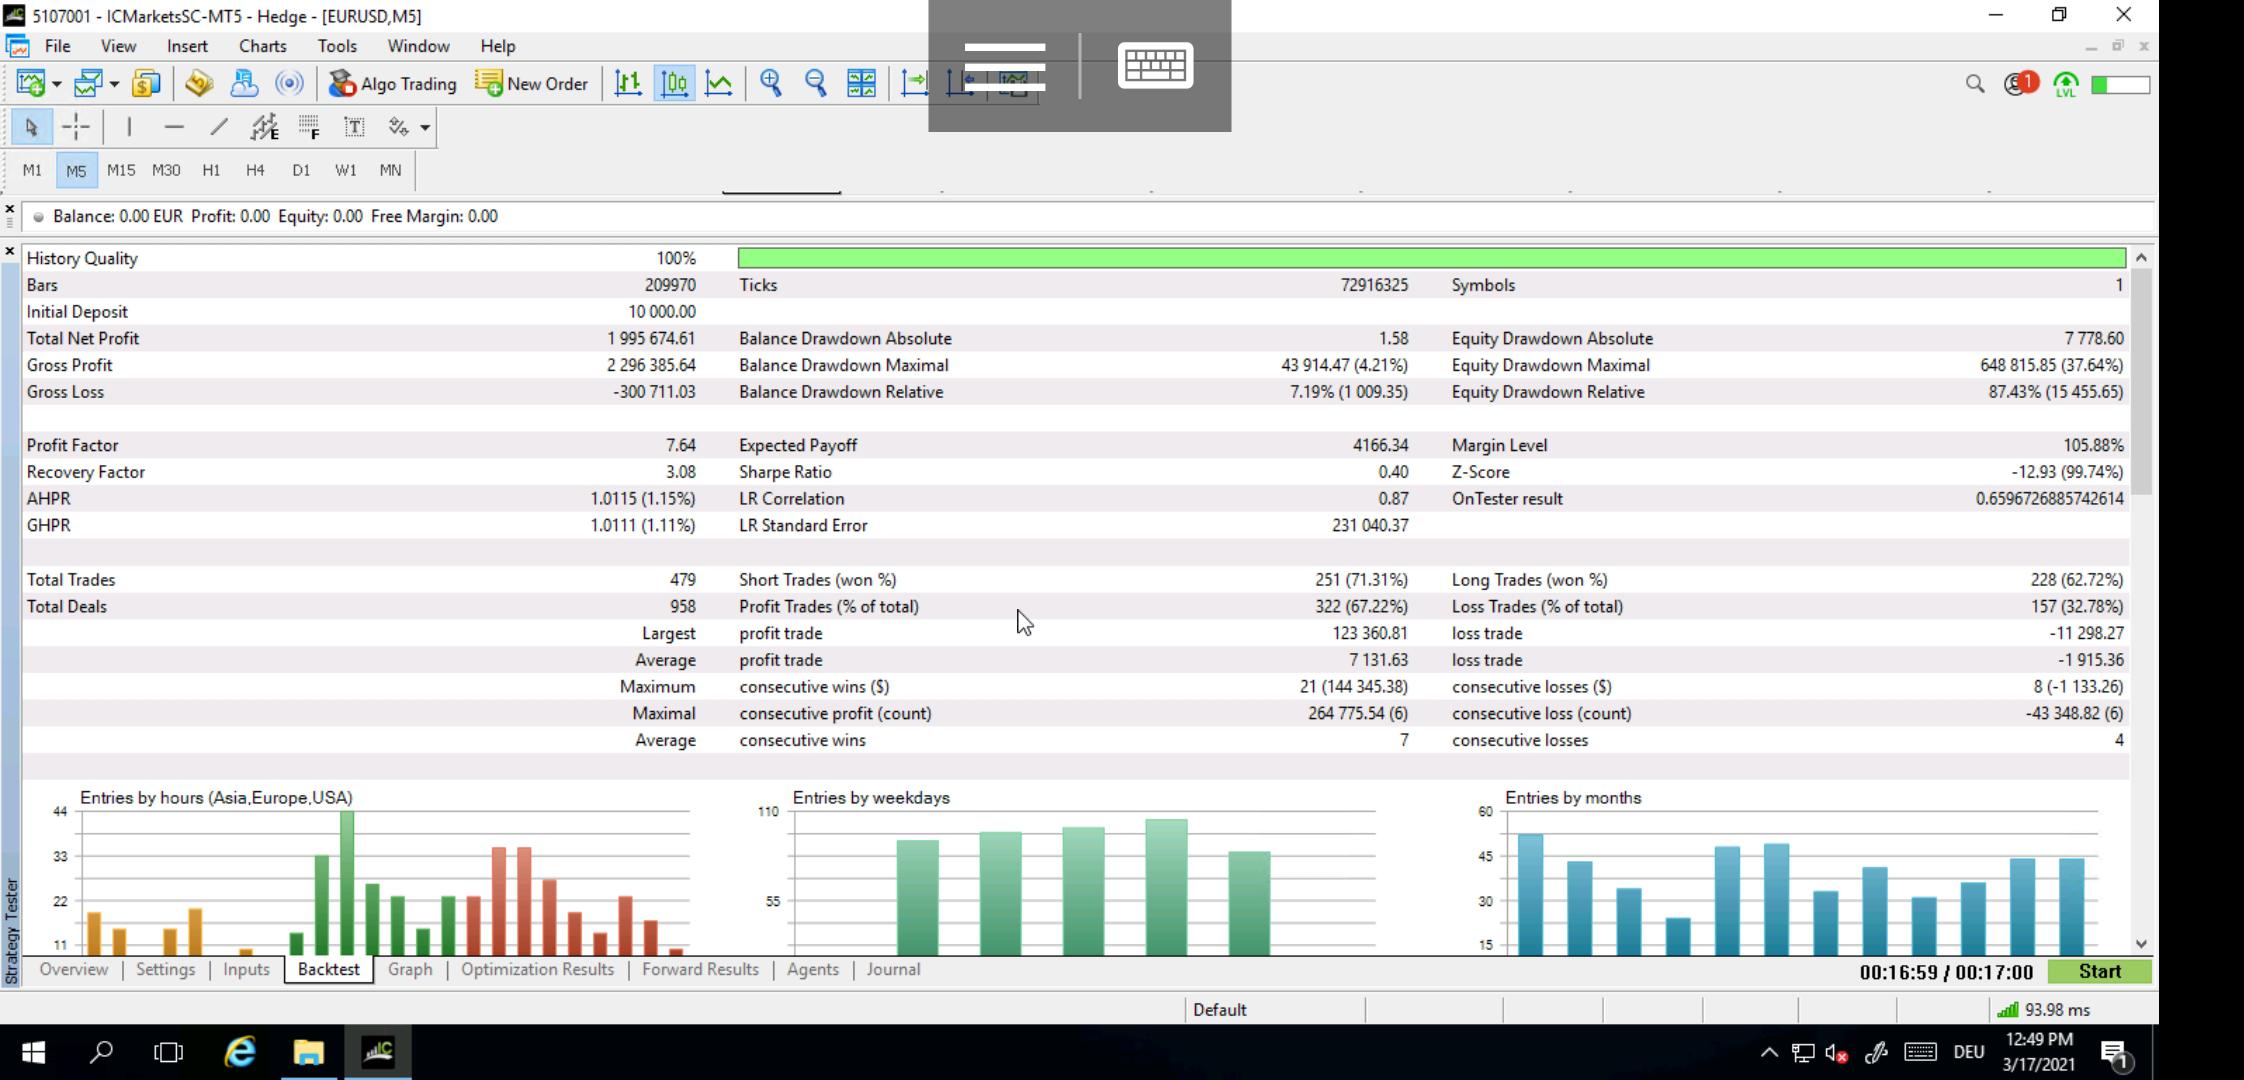Click the toolbar green level indicator bar
The width and height of the screenshot is (2244, 1080).
pos(2120,85)
